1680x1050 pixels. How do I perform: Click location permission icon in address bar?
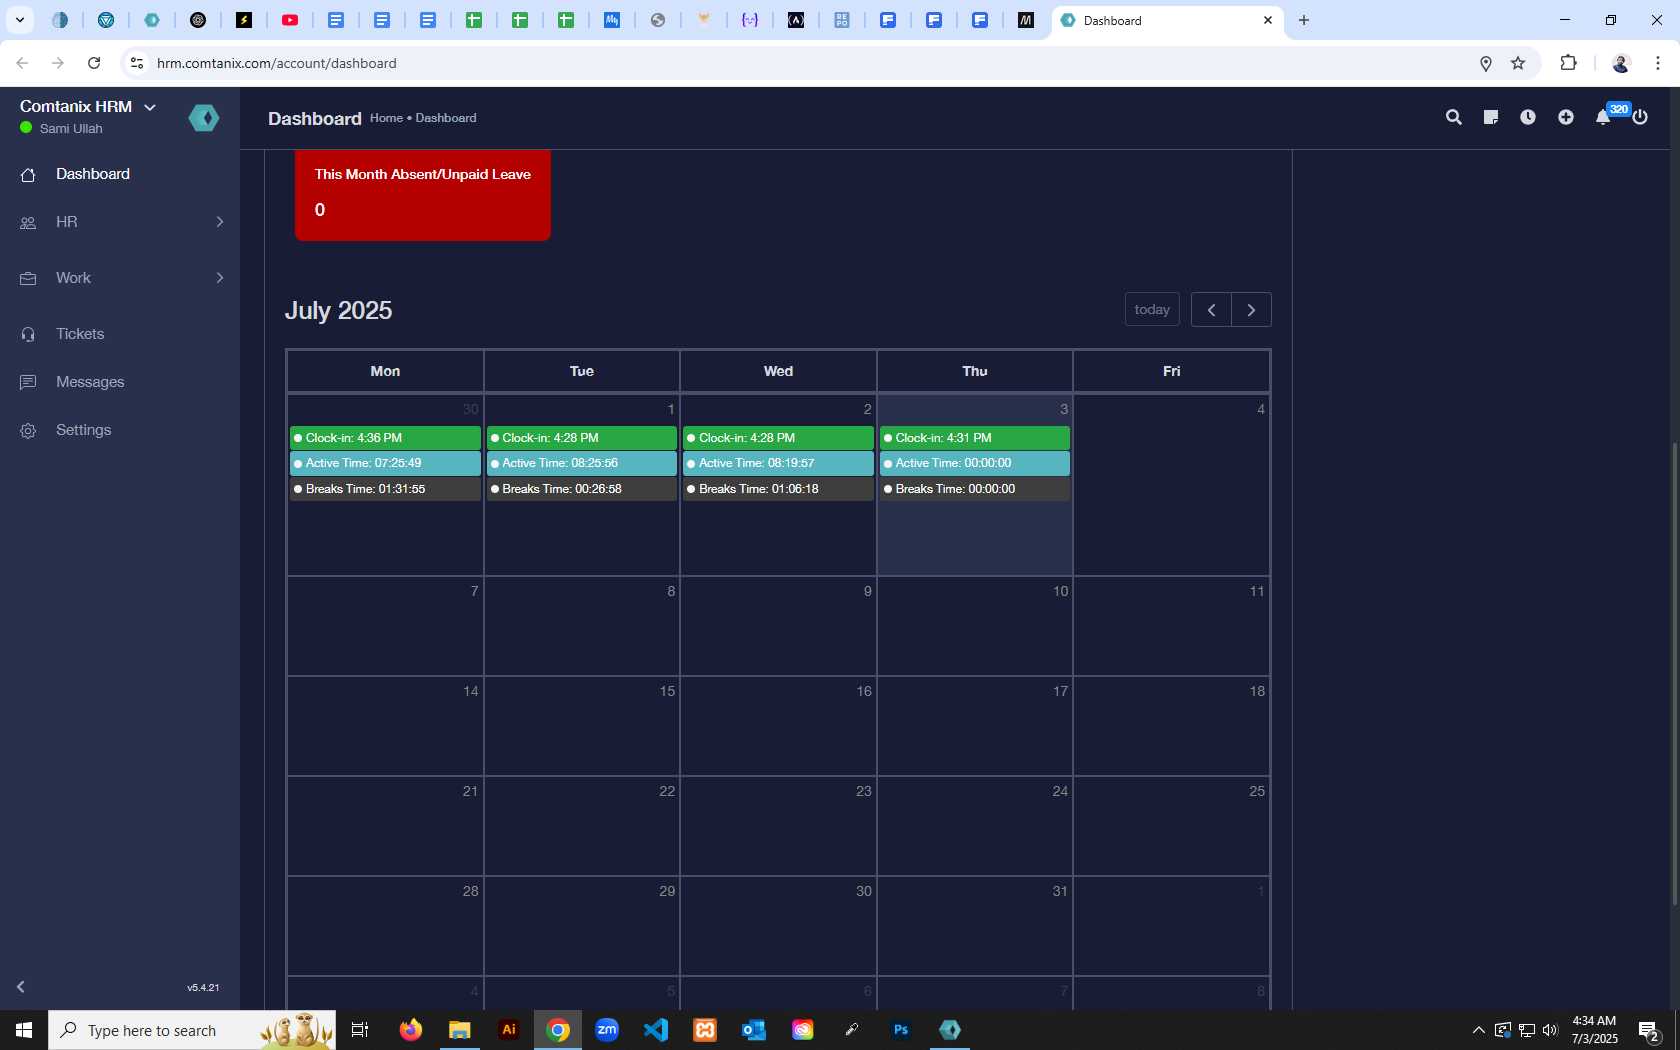click(1486, 63)
